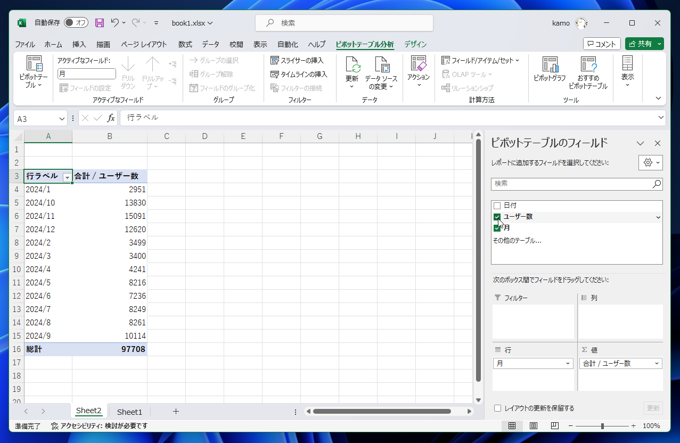The height and width of the screenshot is (443, 680).
Task: Open the Actions ribbon menu
Action: click(x=418, y=72)
